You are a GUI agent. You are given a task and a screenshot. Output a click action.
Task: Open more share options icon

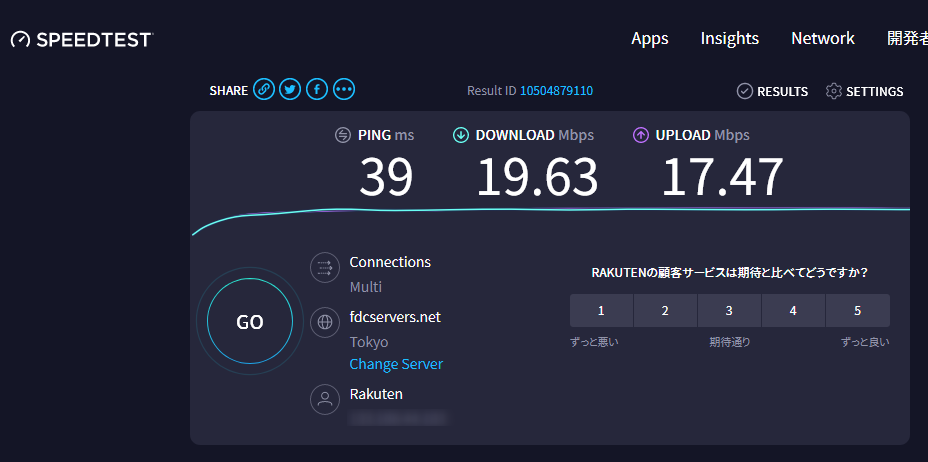coord(344,90)
